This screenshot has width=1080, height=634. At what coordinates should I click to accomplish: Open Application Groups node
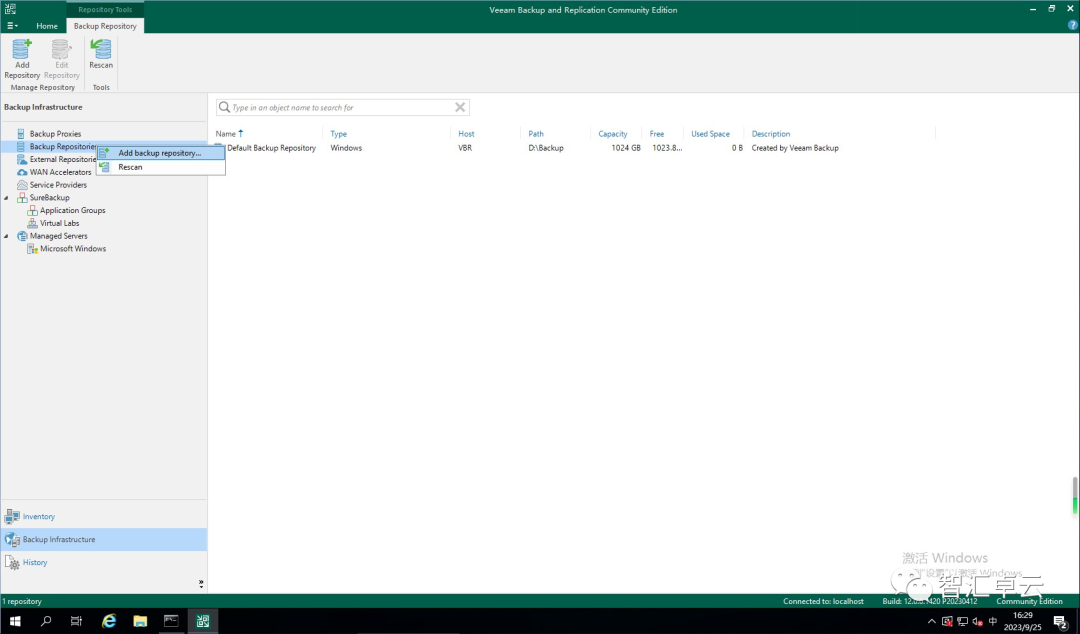(x=72, y=210)
